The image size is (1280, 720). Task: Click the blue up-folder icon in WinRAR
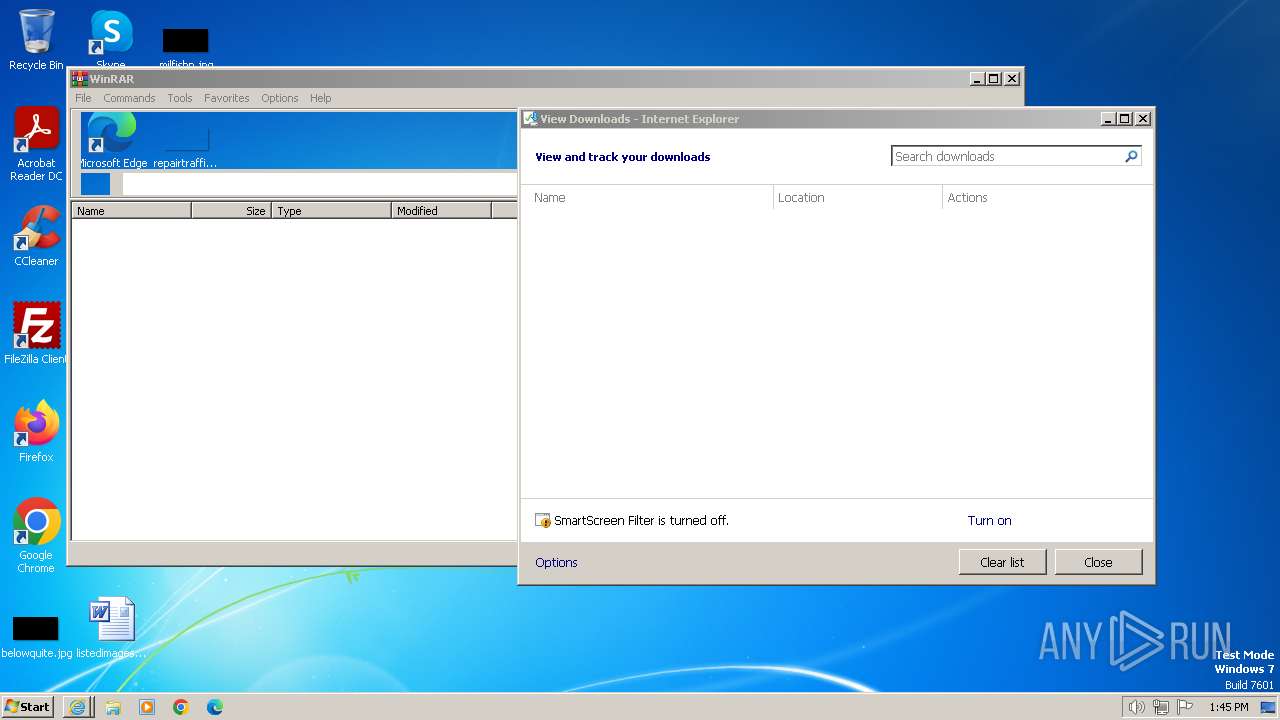pos(95,184)
